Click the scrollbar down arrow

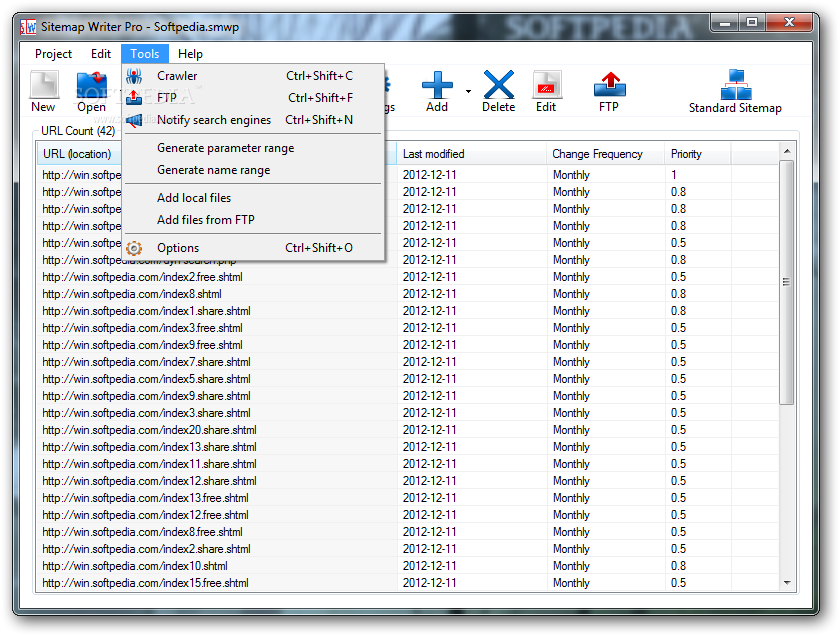(787, 582)
